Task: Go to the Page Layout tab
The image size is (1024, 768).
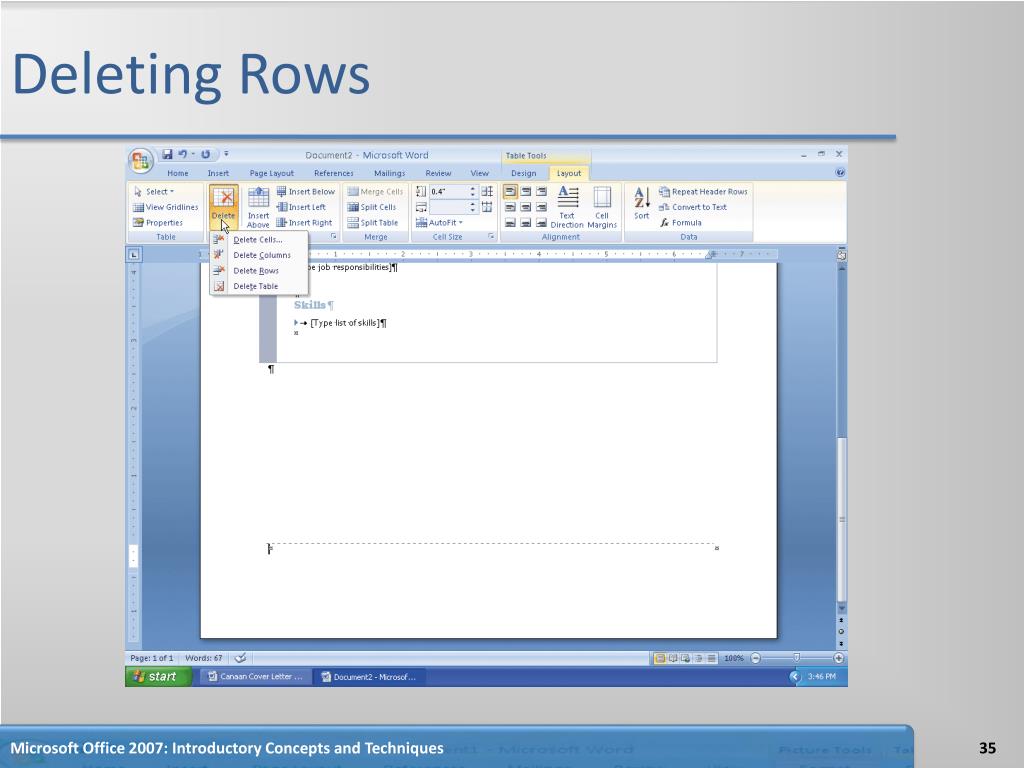Action: point(272,173)
